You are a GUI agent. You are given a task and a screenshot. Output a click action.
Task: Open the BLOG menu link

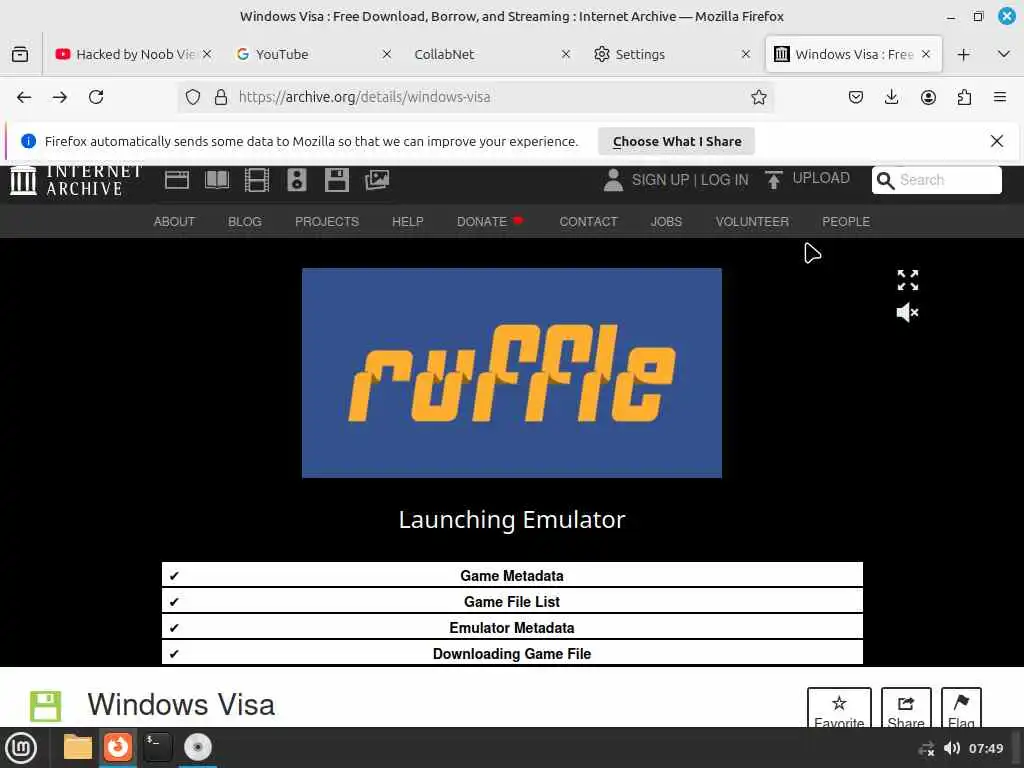pos(245,221)
